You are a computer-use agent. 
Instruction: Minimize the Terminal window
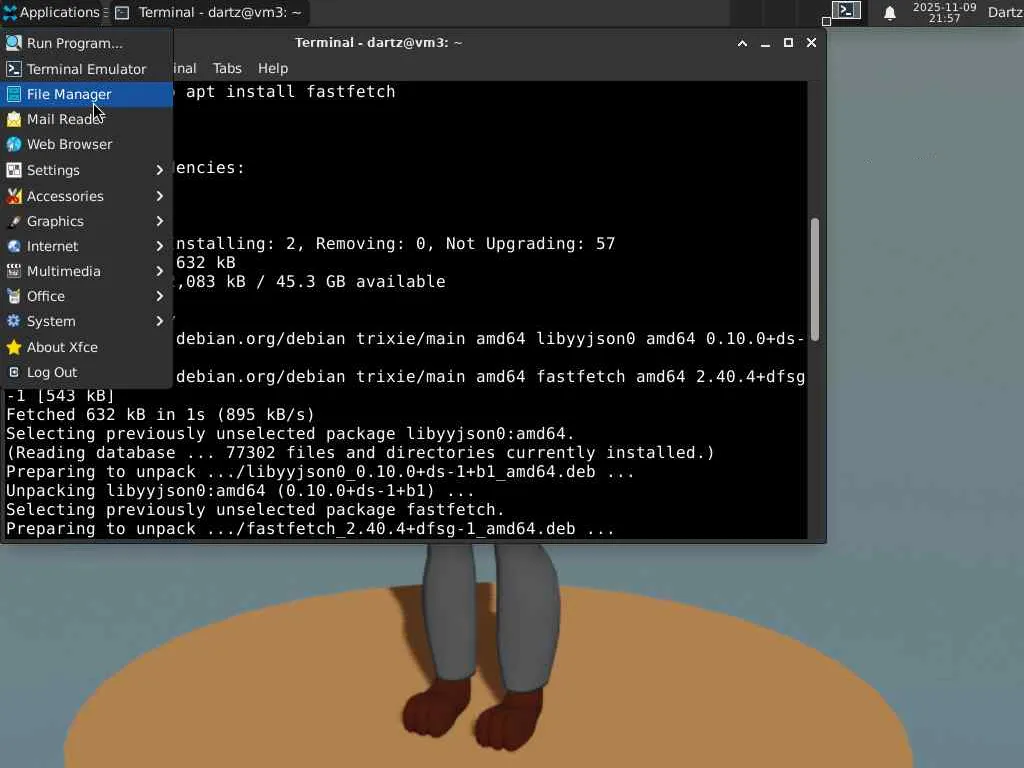[x=765, y=43]
